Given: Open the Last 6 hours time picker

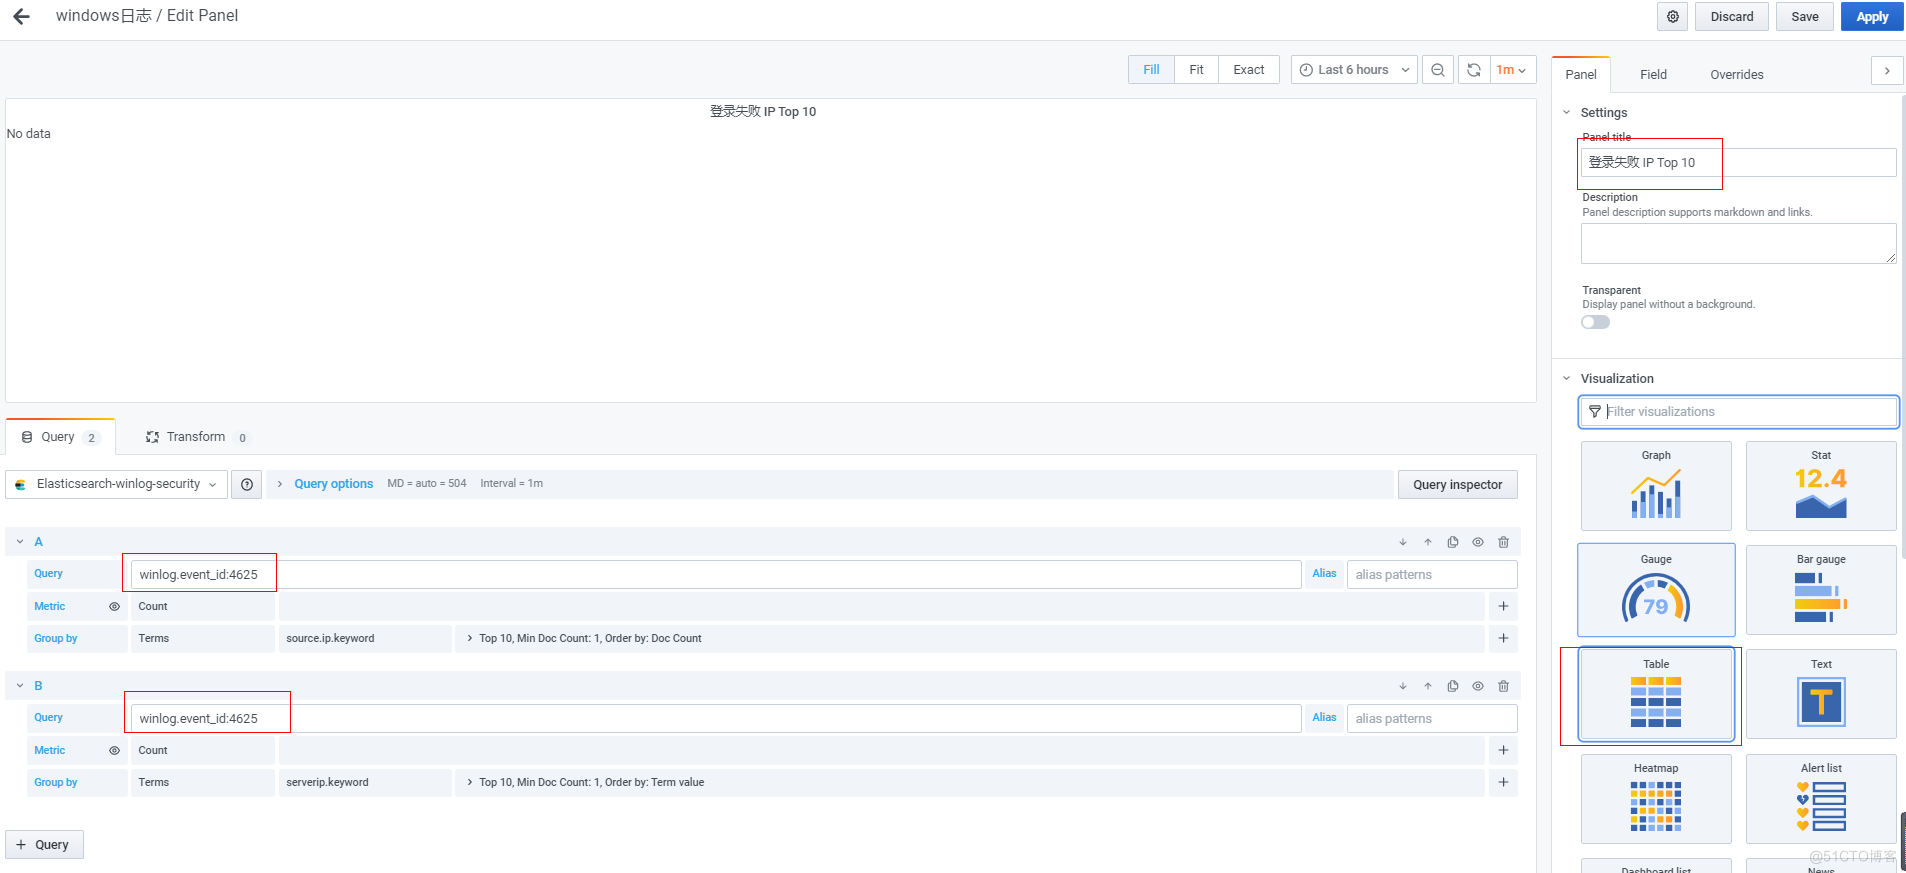Looking at the screenshot, I should point(1354,70).
